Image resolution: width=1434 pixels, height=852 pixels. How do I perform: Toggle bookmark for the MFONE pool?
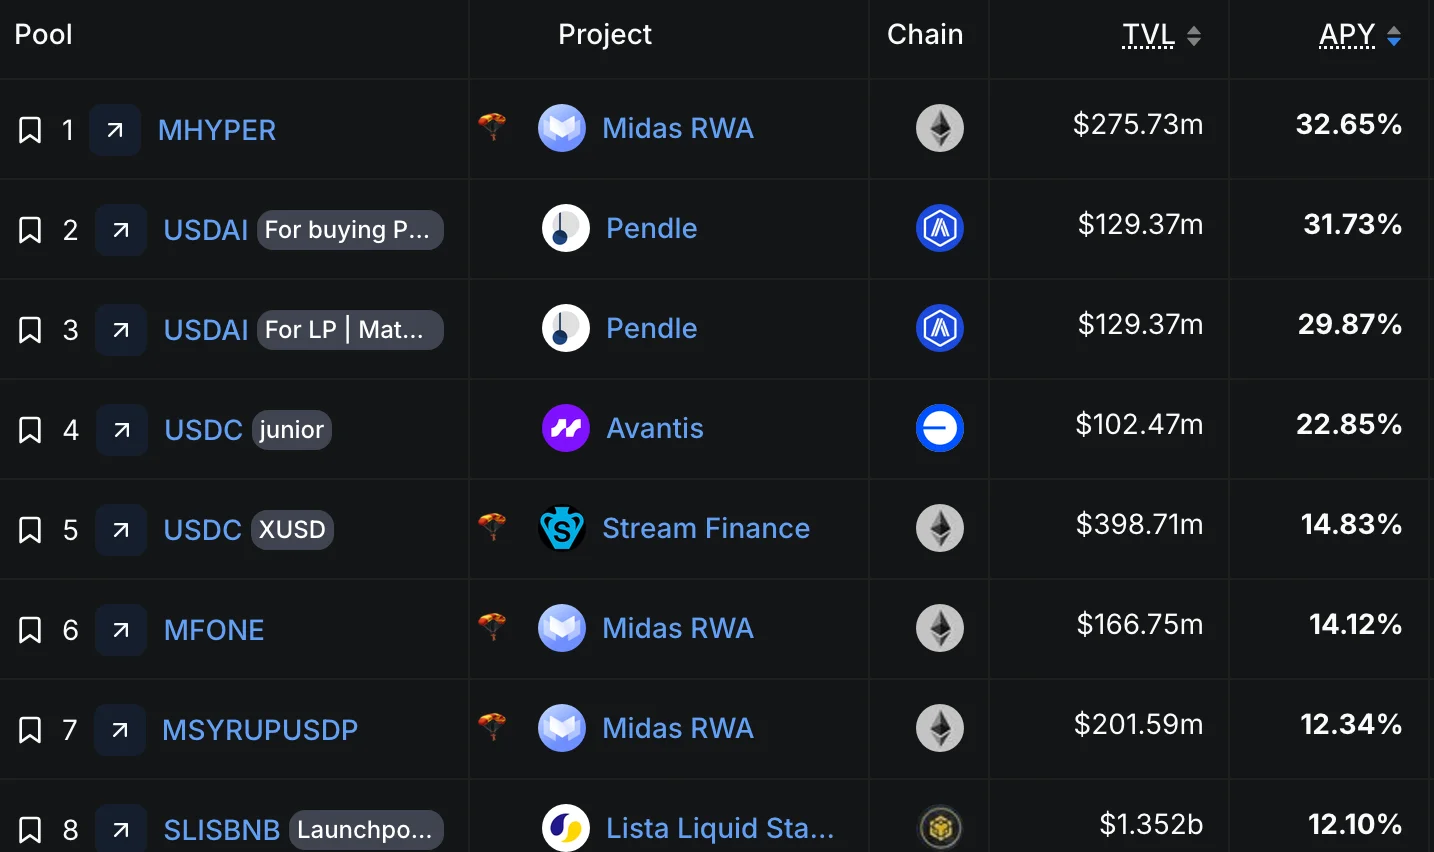coord(30,630)
